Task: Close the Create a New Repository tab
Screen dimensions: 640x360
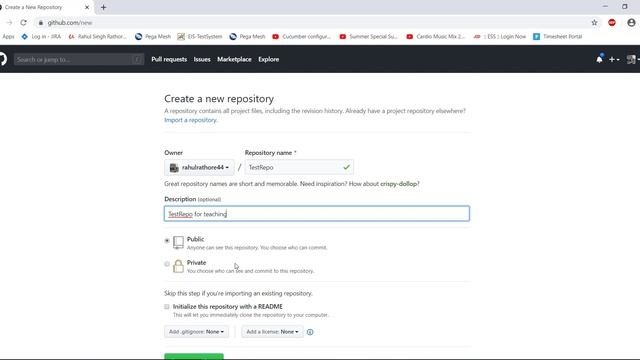Action: pos(87,7)
